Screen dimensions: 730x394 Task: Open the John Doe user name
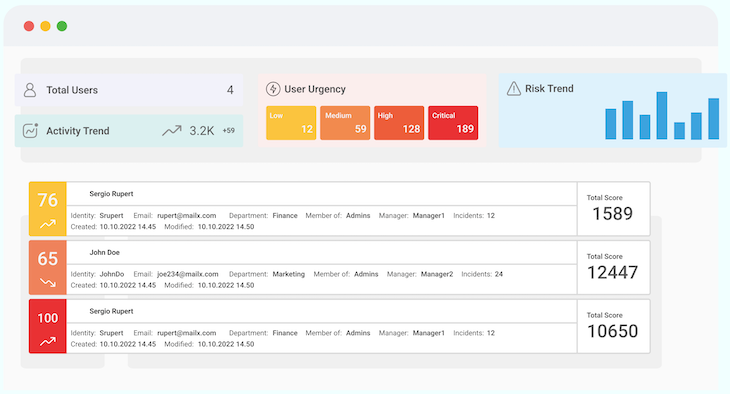point(105,252)
